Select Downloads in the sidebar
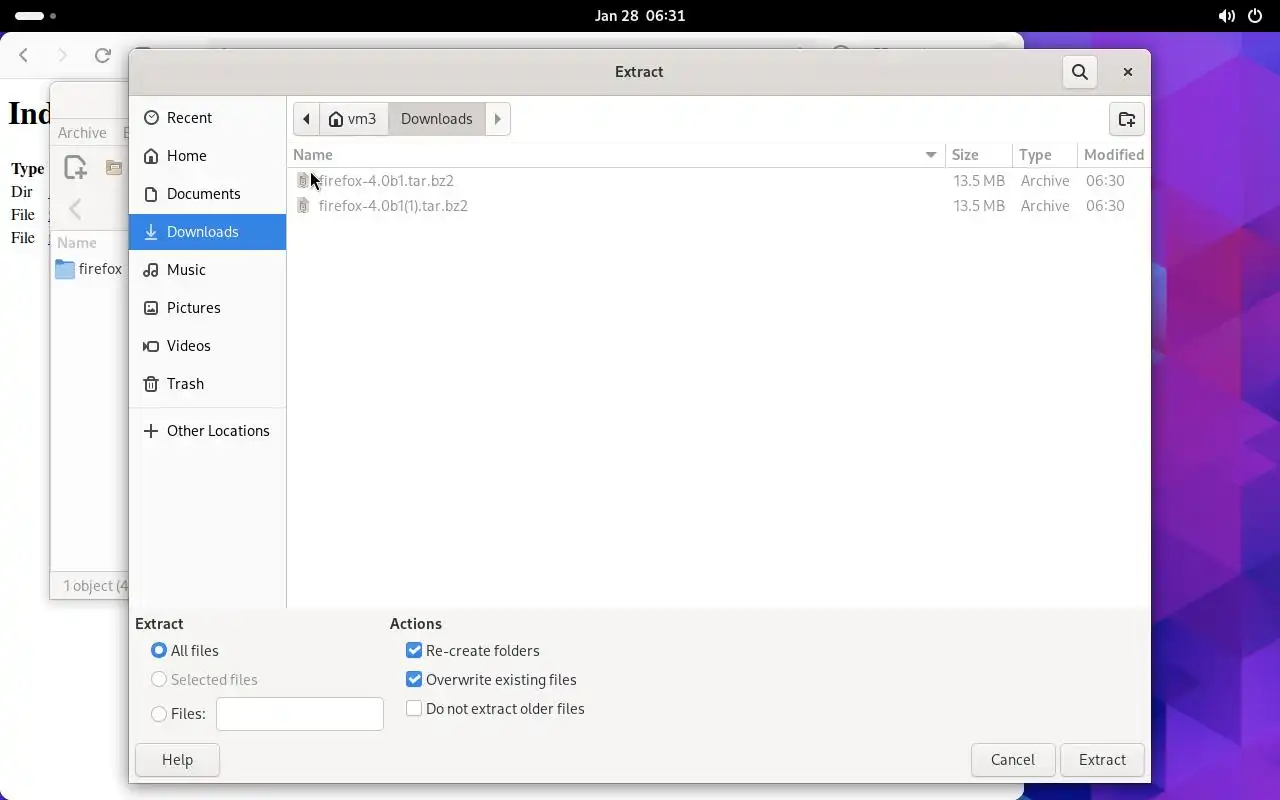Viewport: 1280px width, 800px height. click(207, 232)
